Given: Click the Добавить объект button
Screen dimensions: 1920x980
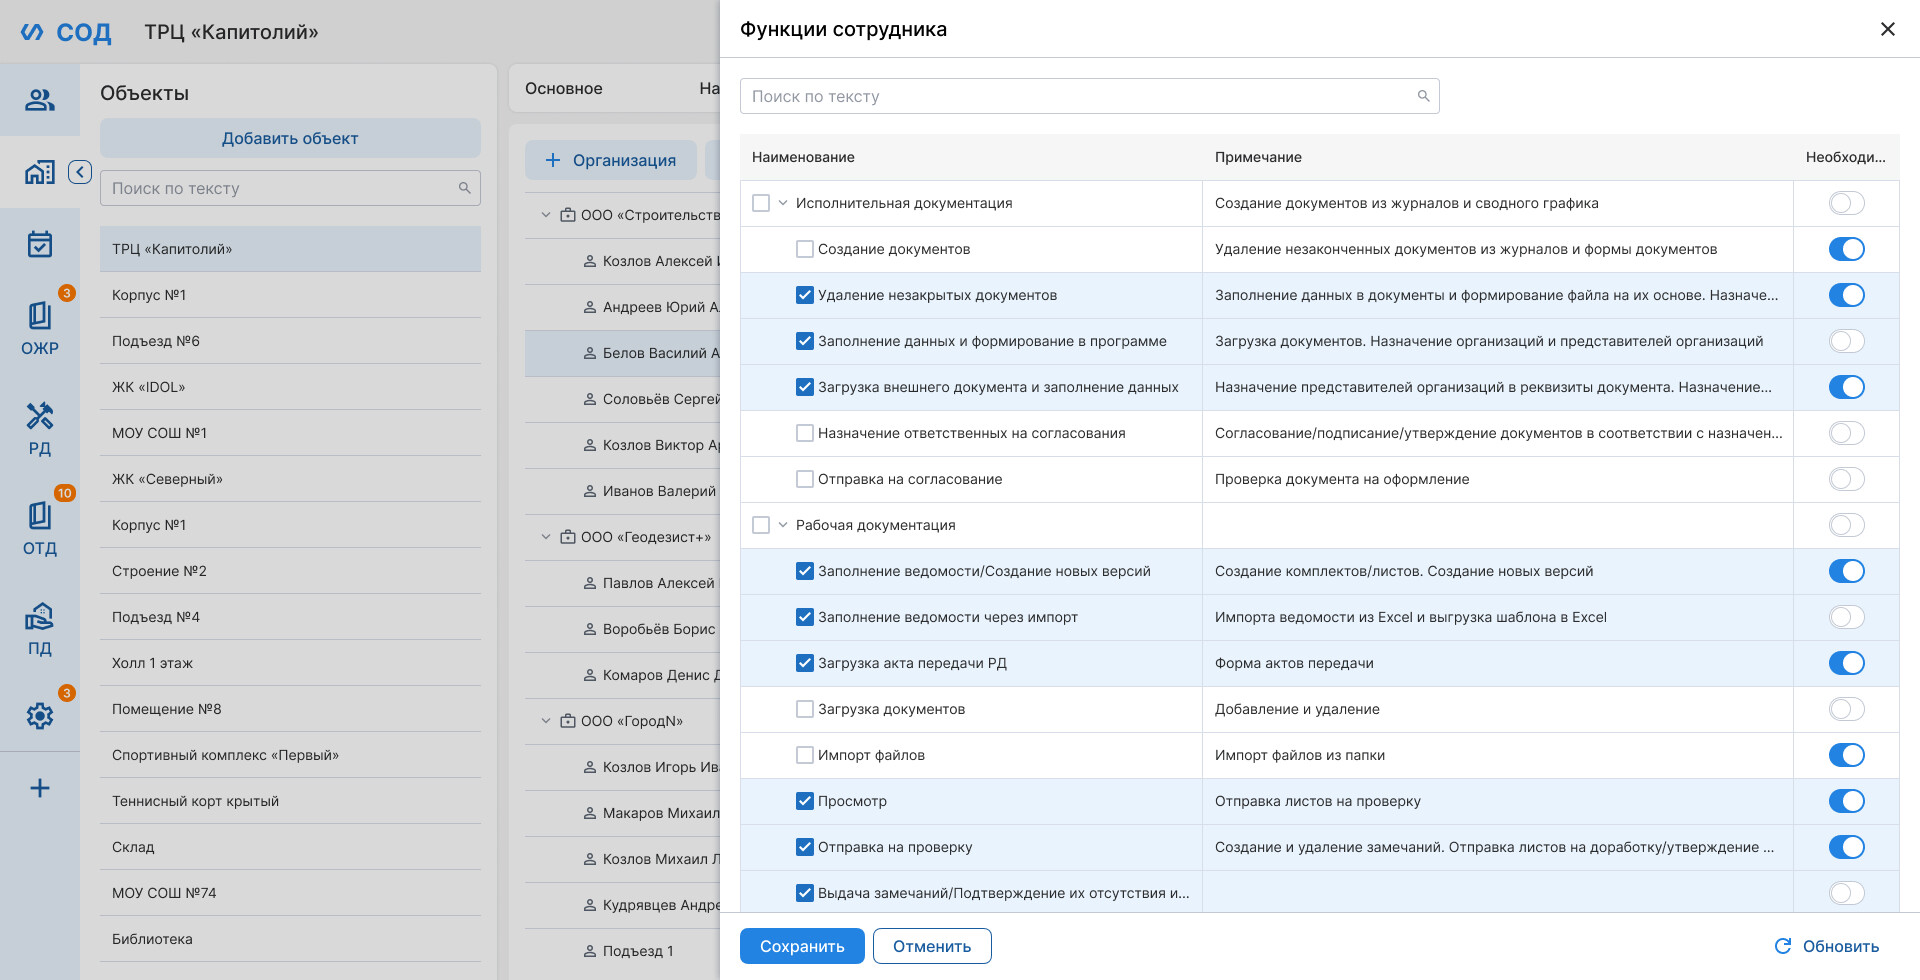Looking at the screenshot, I should click(x=290, y=138).
